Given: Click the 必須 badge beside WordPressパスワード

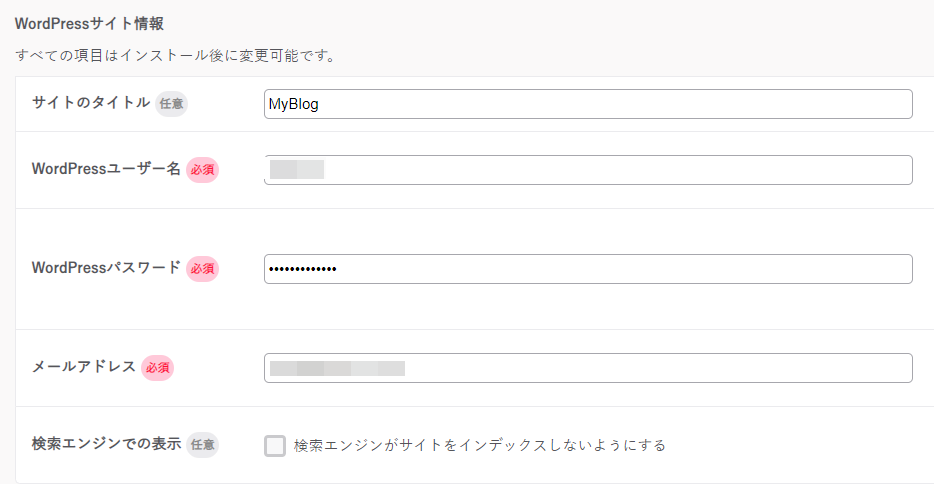Looking at the screenshot, I should point(203,269).
